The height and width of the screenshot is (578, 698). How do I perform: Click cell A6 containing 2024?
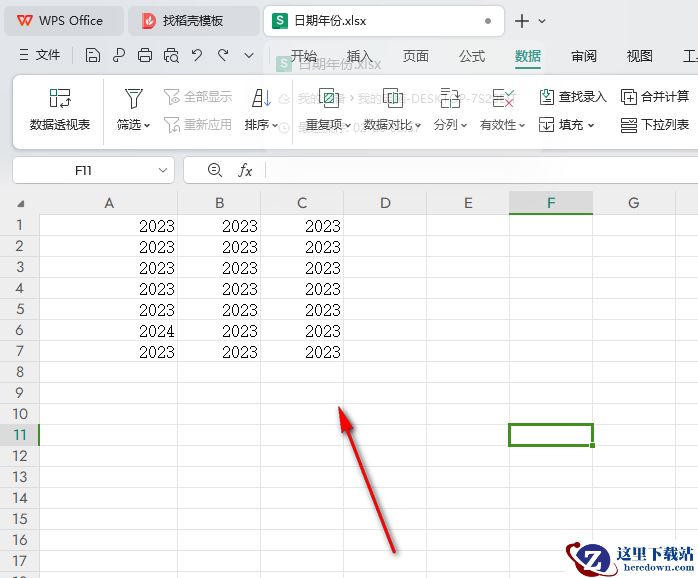[109, 330]
